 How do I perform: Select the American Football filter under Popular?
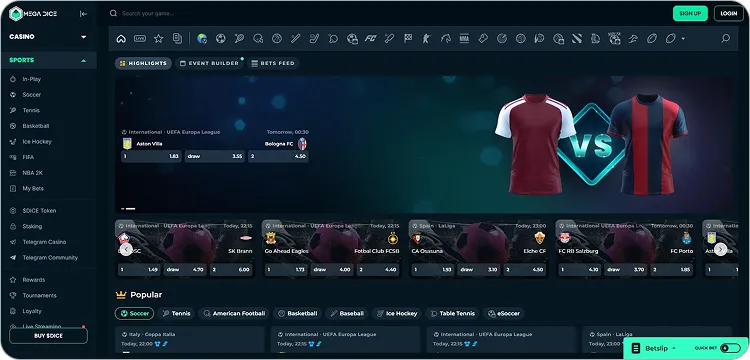pos(234,314)
